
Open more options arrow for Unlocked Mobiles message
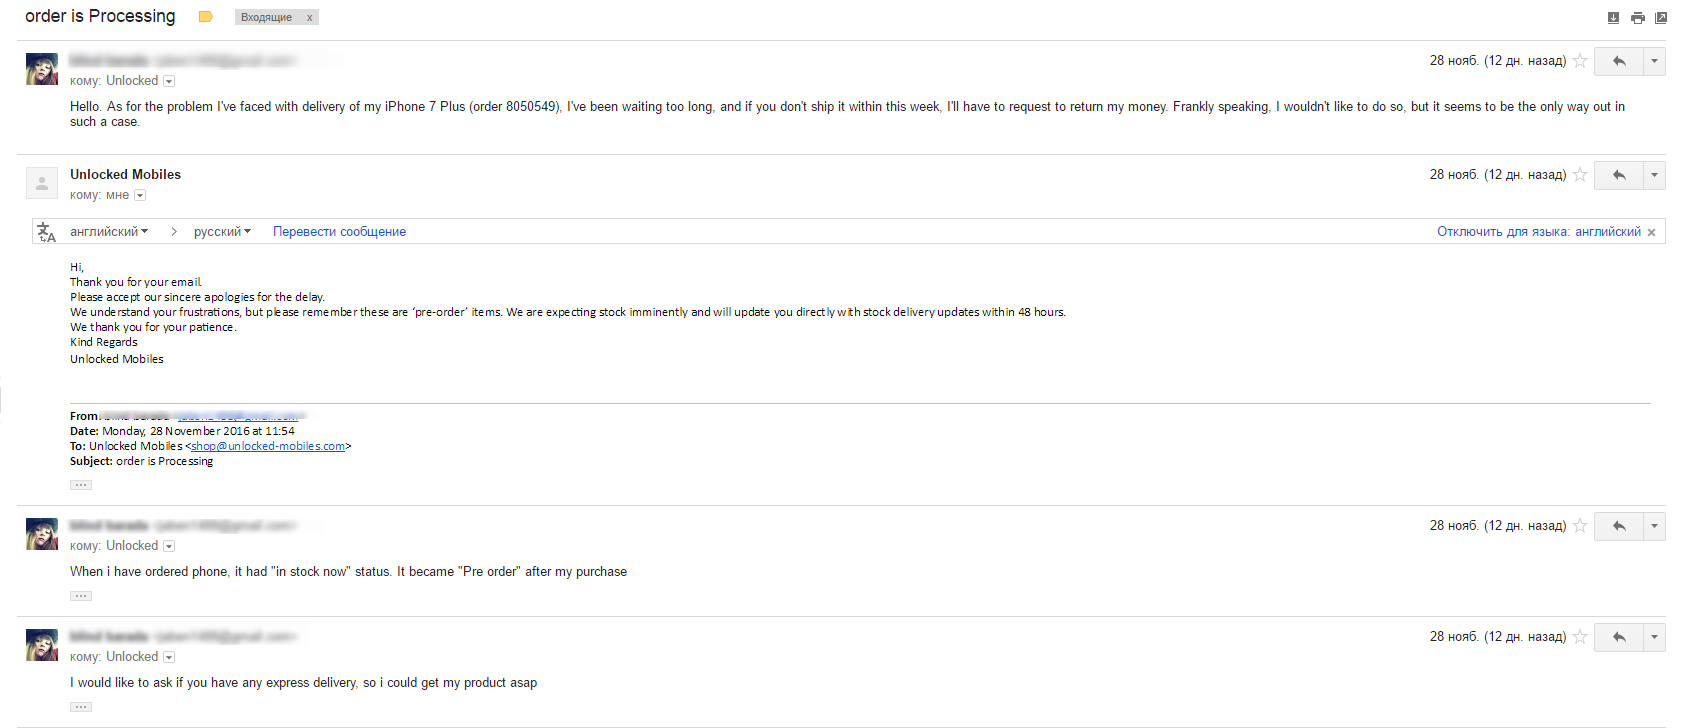(1655, 175)
